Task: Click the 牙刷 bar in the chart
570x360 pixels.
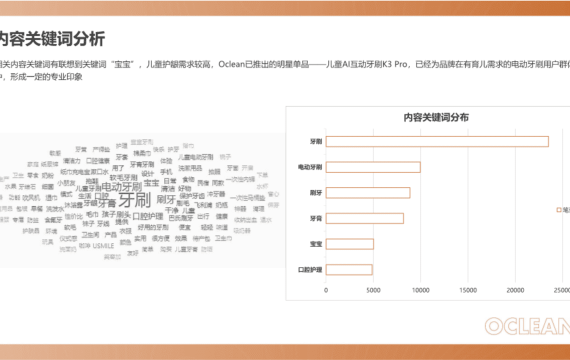Action: 437,141
